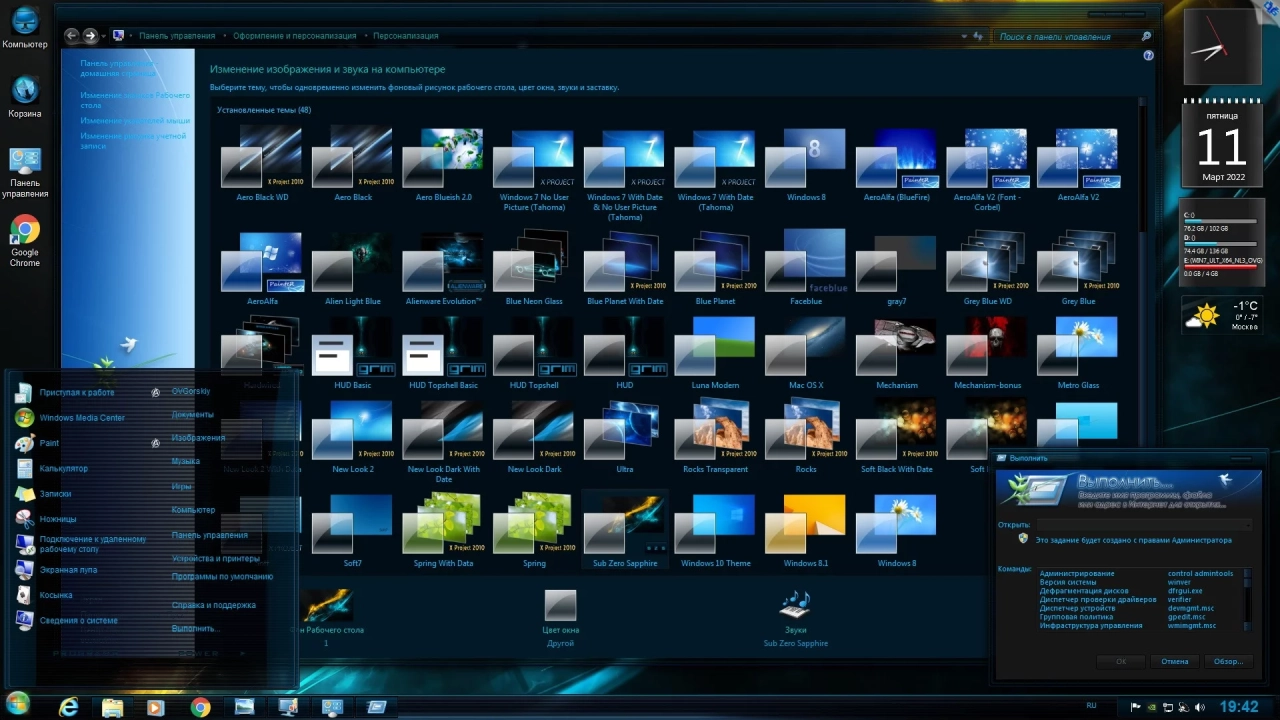Select Музыка in the Start menu

pos(186,461)
